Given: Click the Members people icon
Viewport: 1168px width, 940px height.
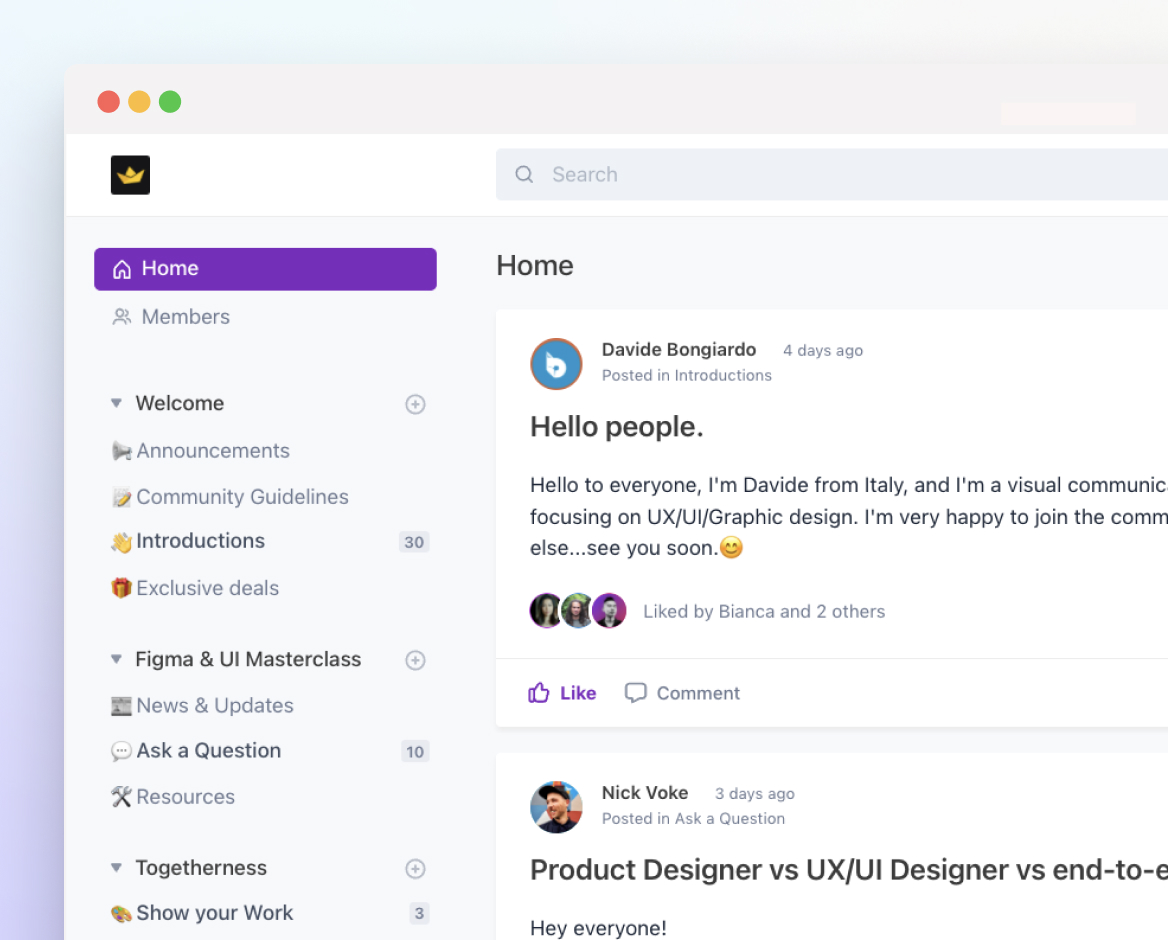Looking at the screenshot, I should tap(121, 317).
